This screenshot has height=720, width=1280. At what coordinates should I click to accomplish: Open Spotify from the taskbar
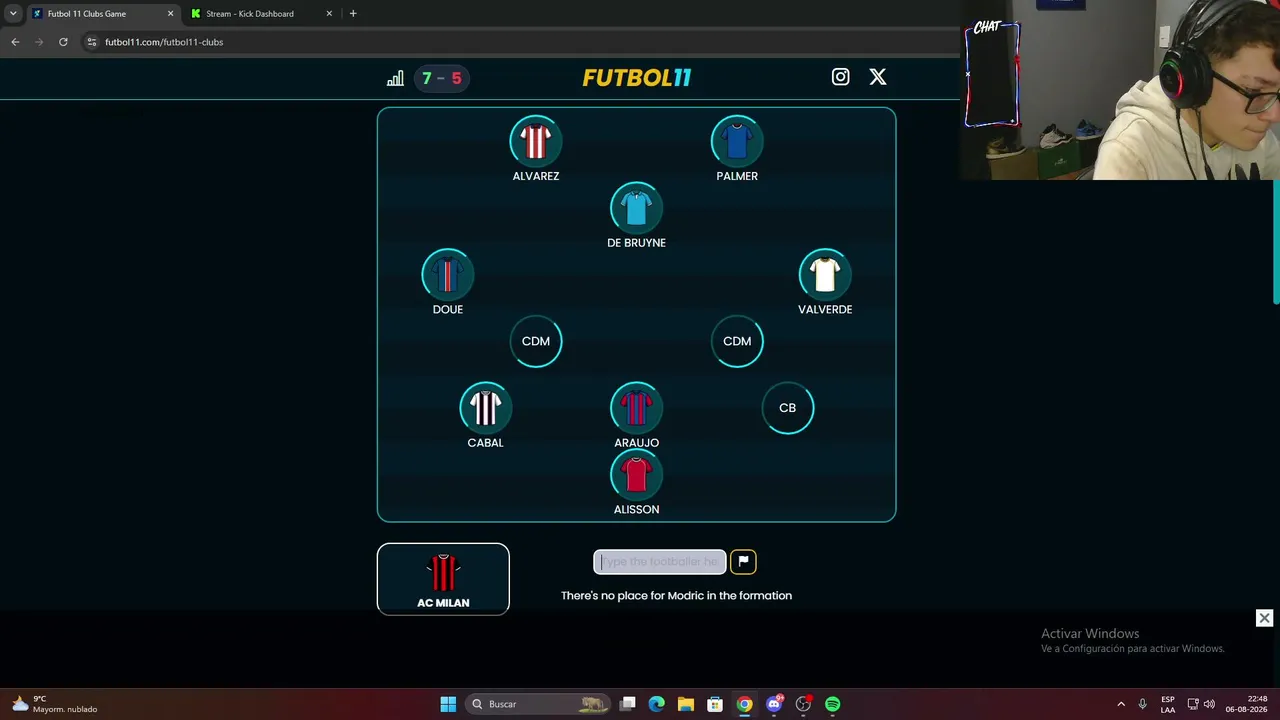coord(833,704)
